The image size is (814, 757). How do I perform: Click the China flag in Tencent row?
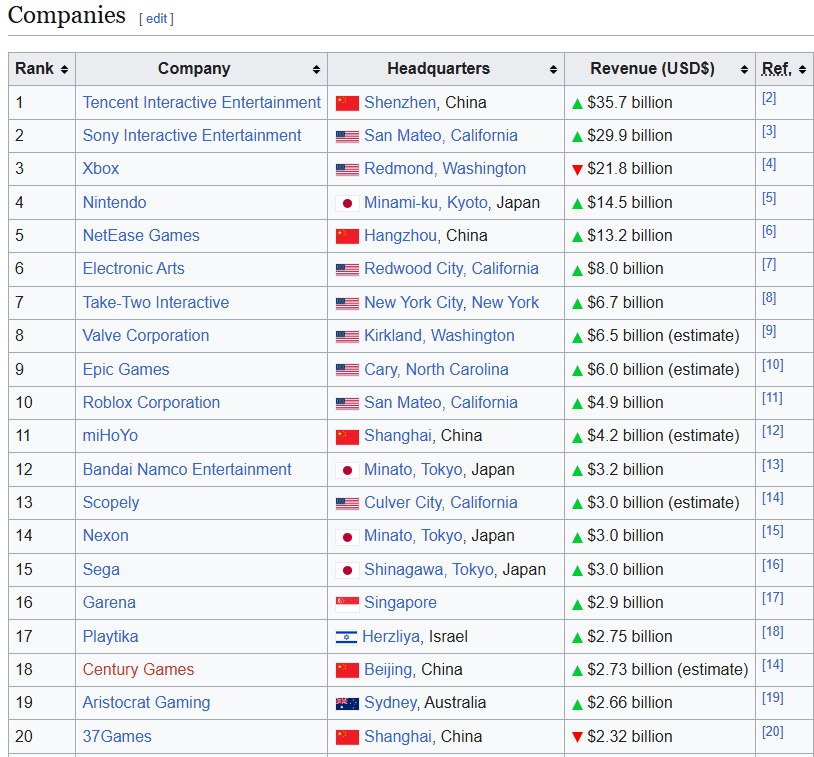(347, 103)
